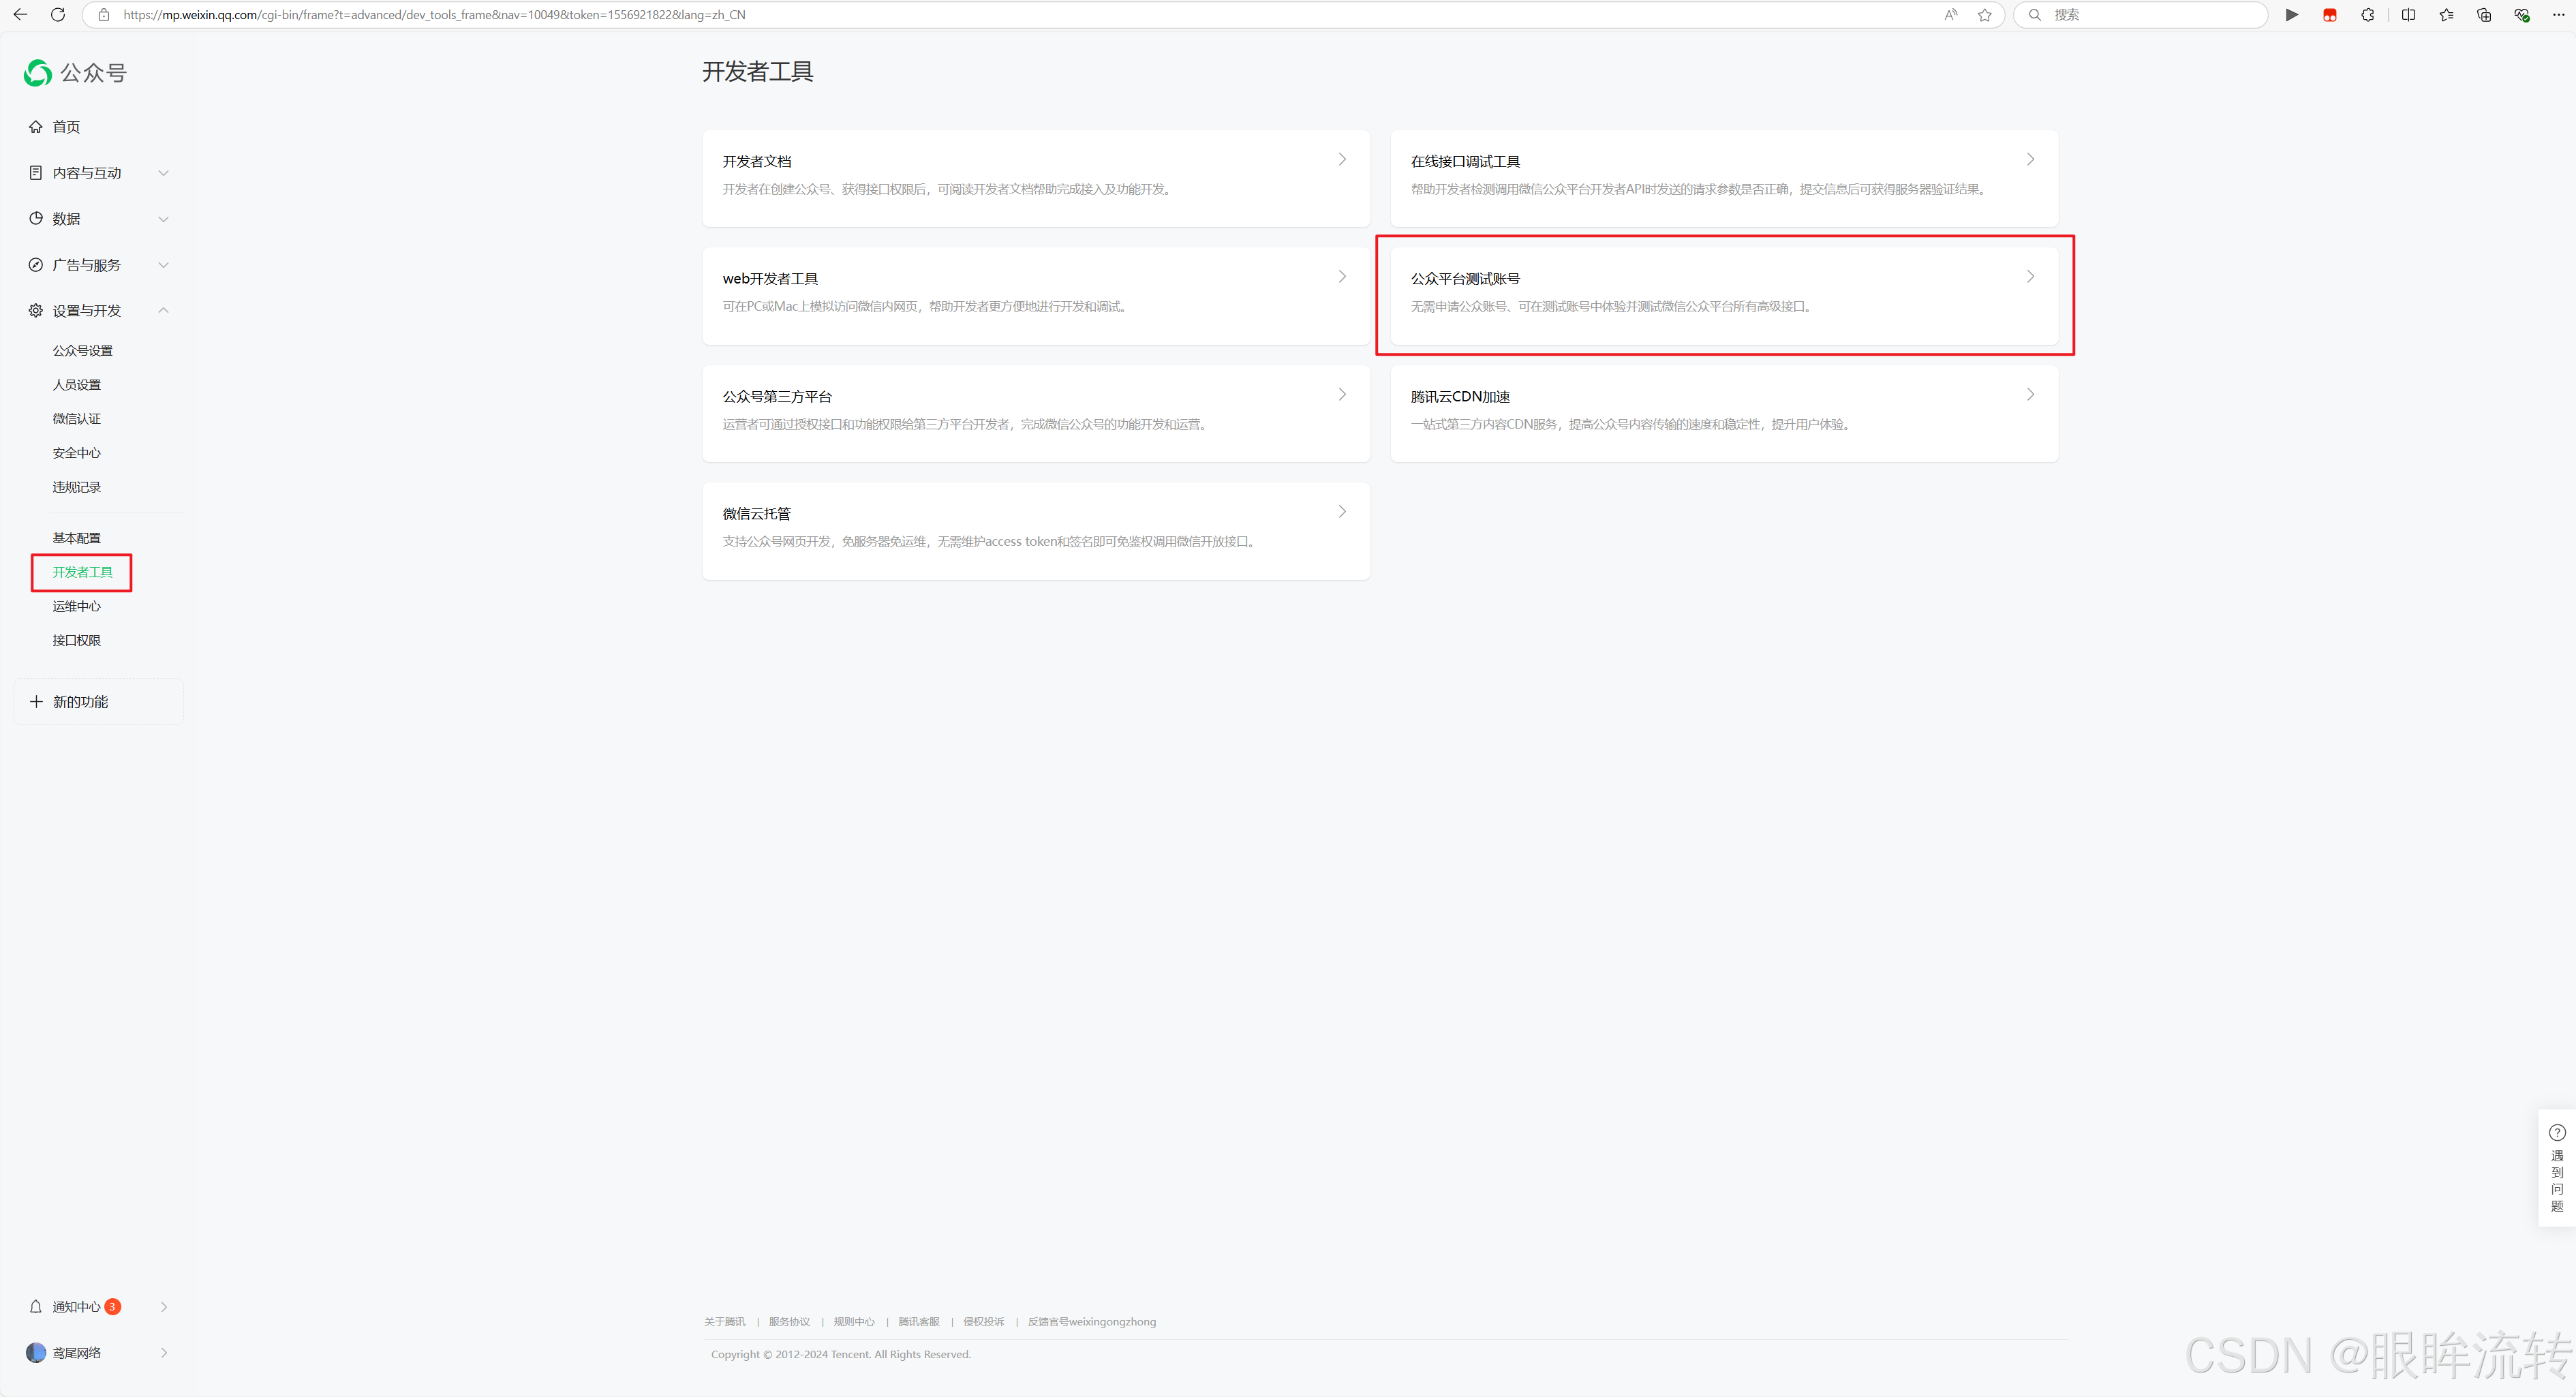Click the browser 搜索 search field
The image size is (2576, 1397).
2150,15
